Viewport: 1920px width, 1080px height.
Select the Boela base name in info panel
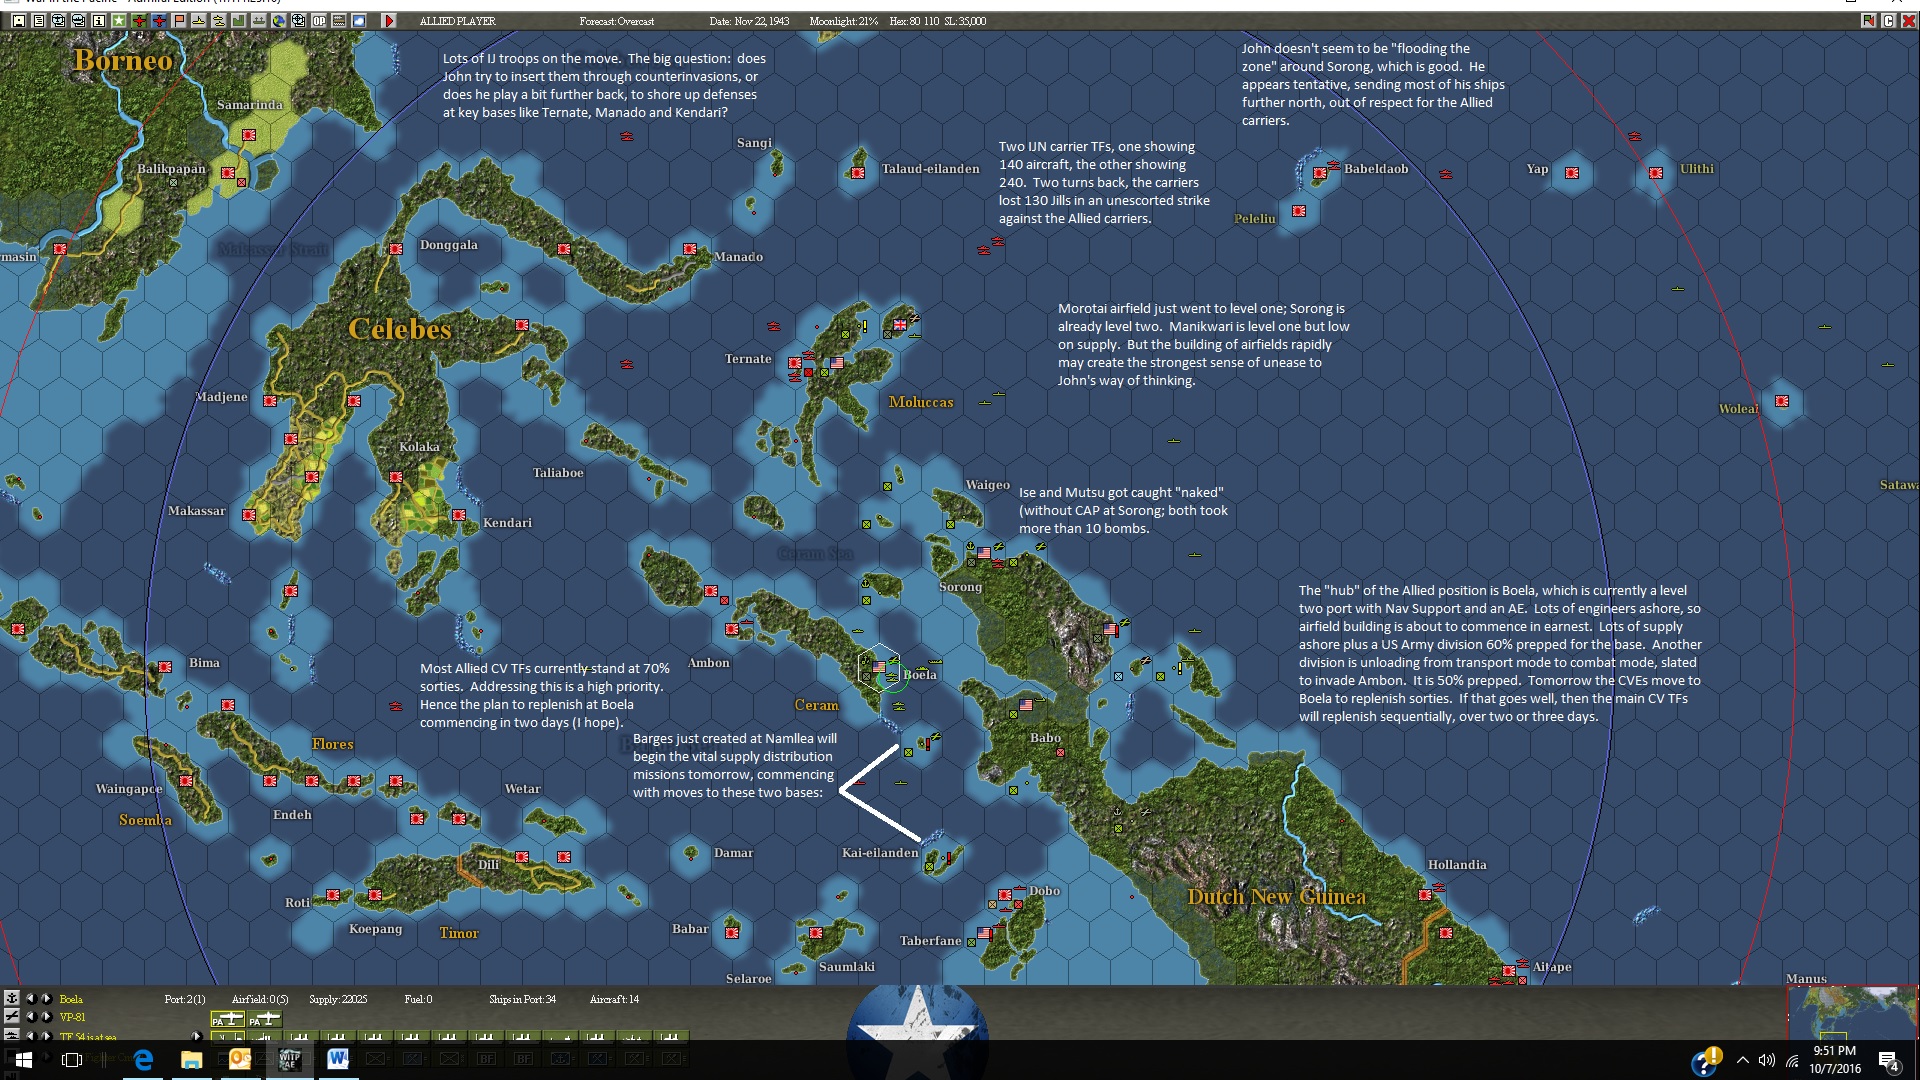(x=71, y=999)
